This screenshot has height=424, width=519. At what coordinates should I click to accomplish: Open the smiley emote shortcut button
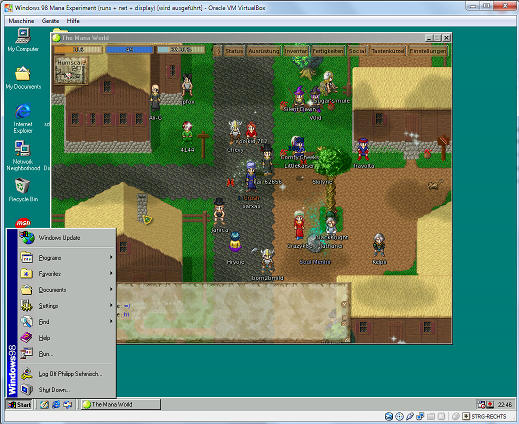[x=217, y=51]
